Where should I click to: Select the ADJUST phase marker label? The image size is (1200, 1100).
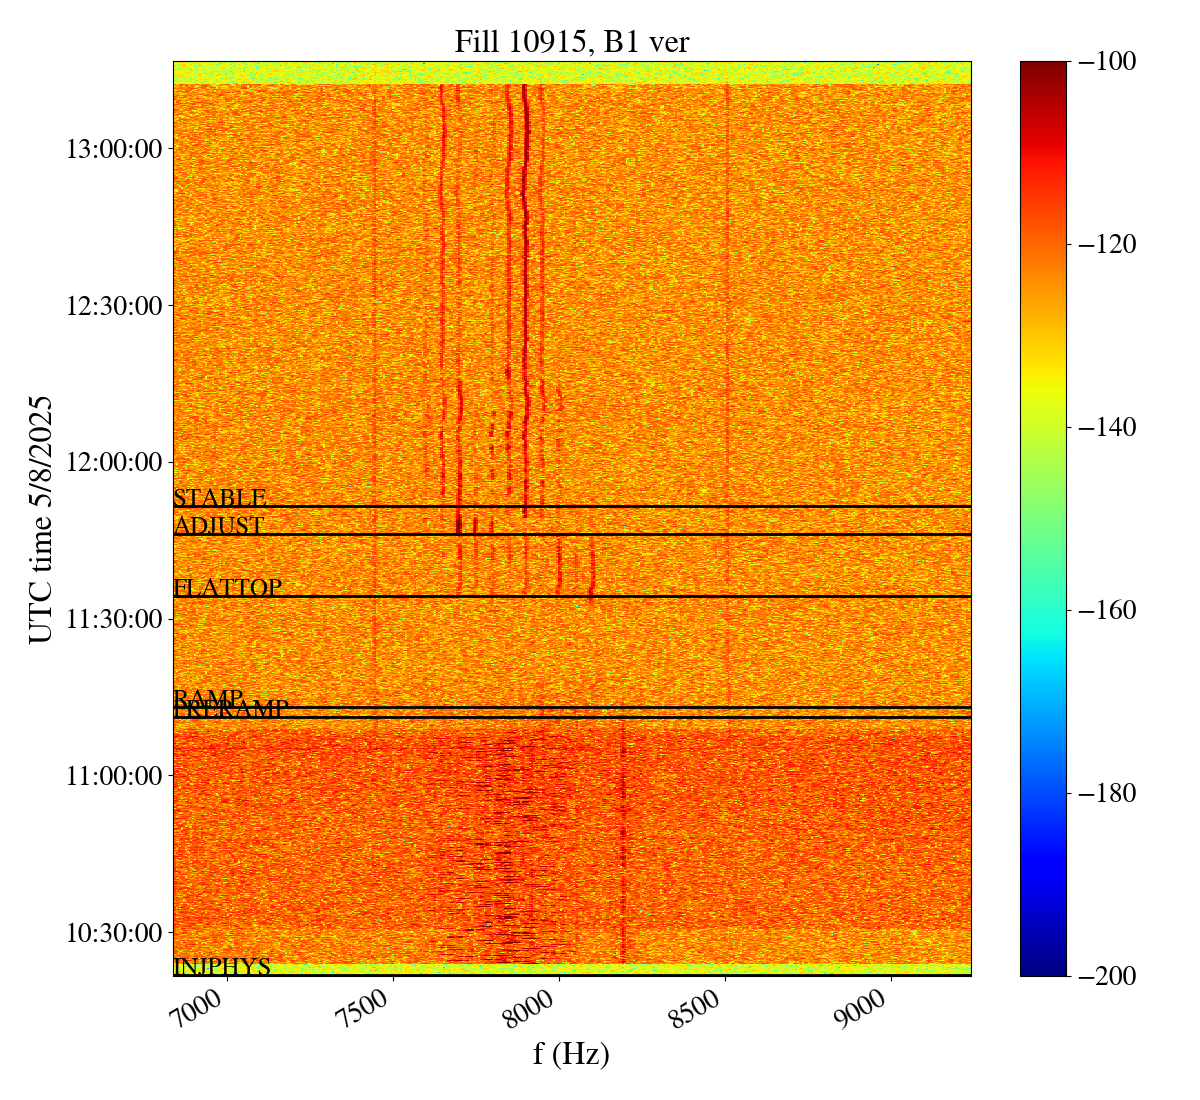tap(219, 526)
